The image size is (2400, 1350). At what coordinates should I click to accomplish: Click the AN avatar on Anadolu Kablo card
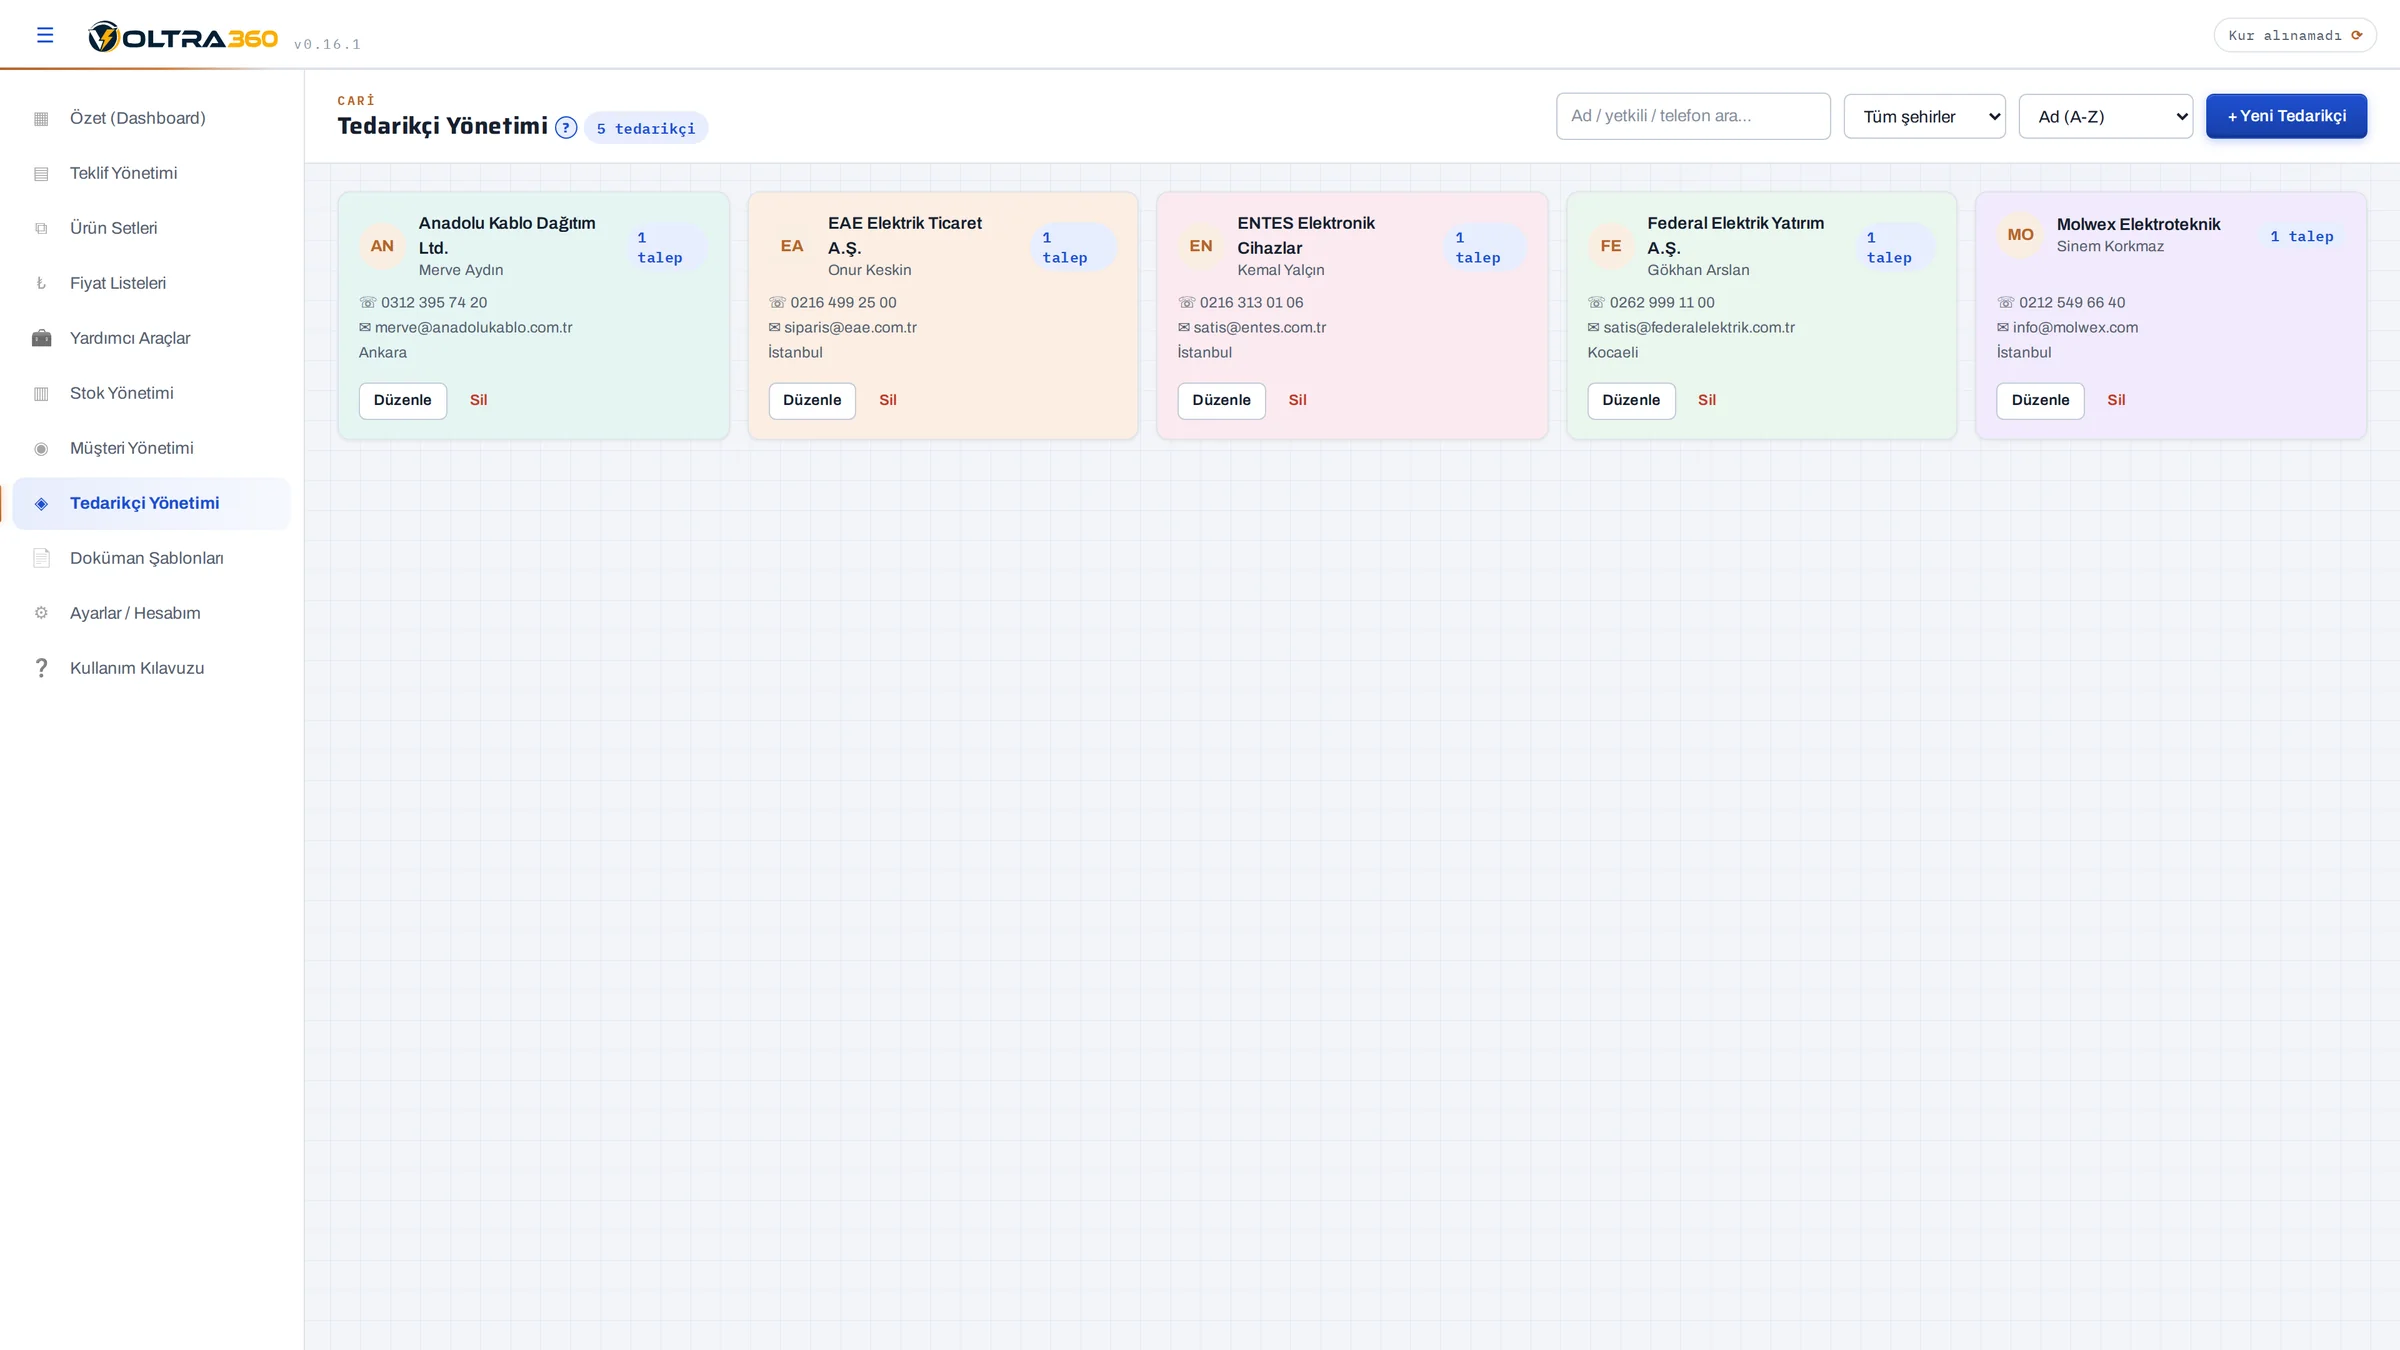(x=382, y=246)
